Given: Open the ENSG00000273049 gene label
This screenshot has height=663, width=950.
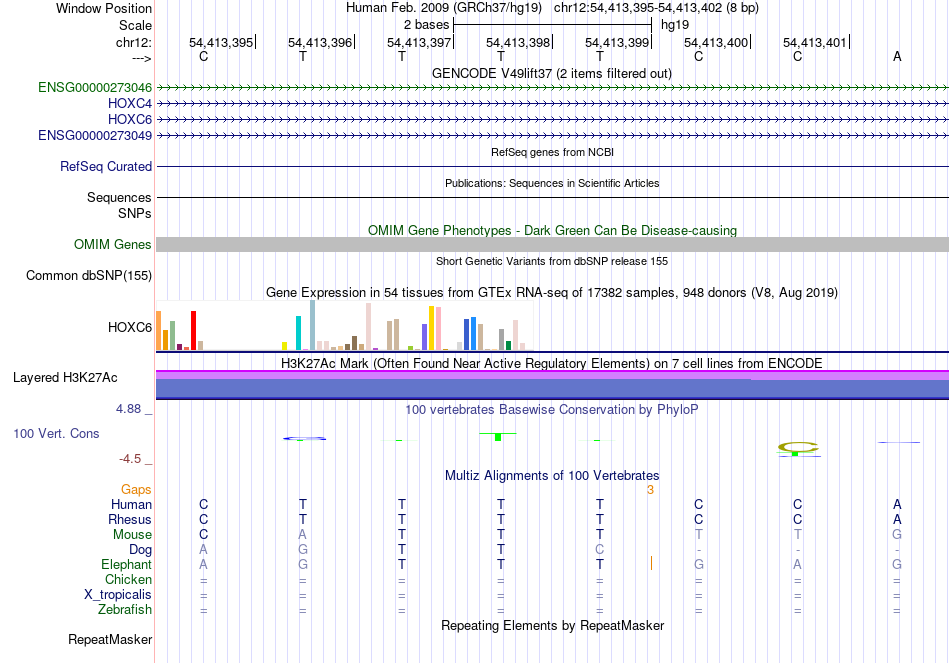Looking at the screenshot, I should [95, 135].
